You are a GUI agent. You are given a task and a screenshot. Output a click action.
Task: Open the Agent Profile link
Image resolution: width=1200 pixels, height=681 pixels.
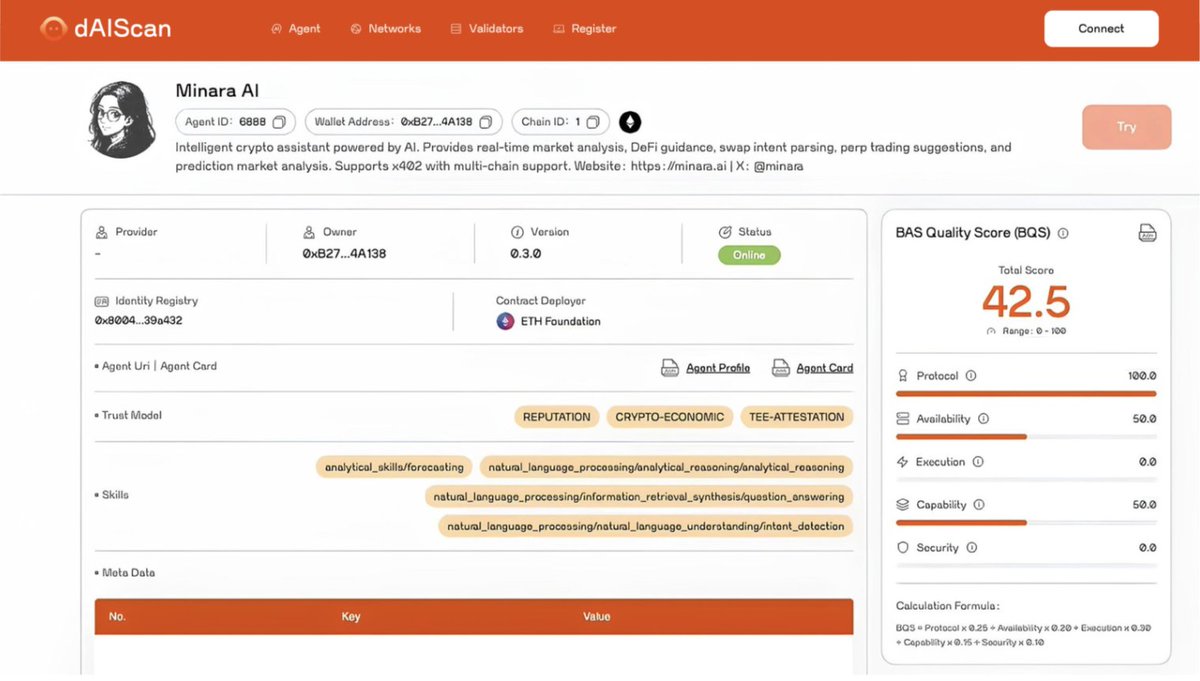(718, 368)
